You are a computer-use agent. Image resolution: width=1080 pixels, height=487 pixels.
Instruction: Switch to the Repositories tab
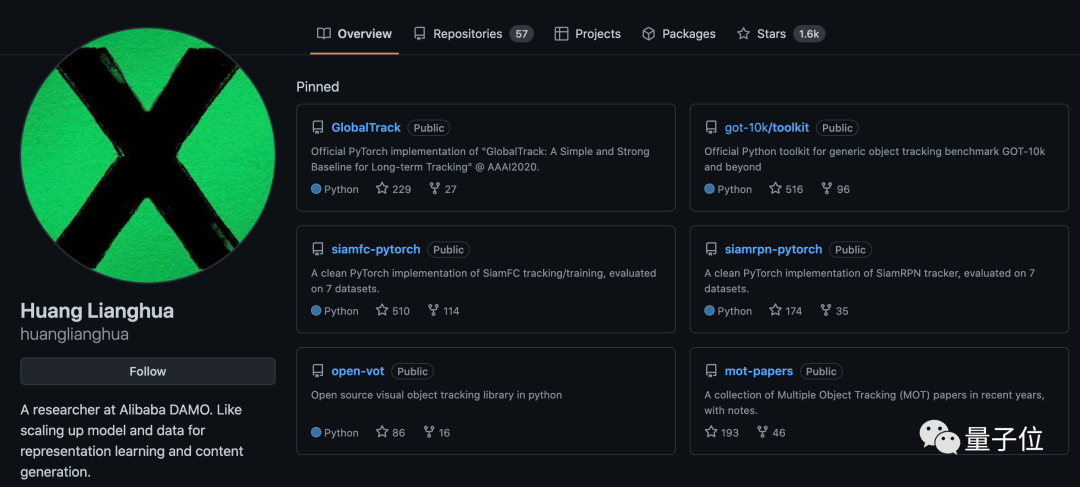coord(473,34)
